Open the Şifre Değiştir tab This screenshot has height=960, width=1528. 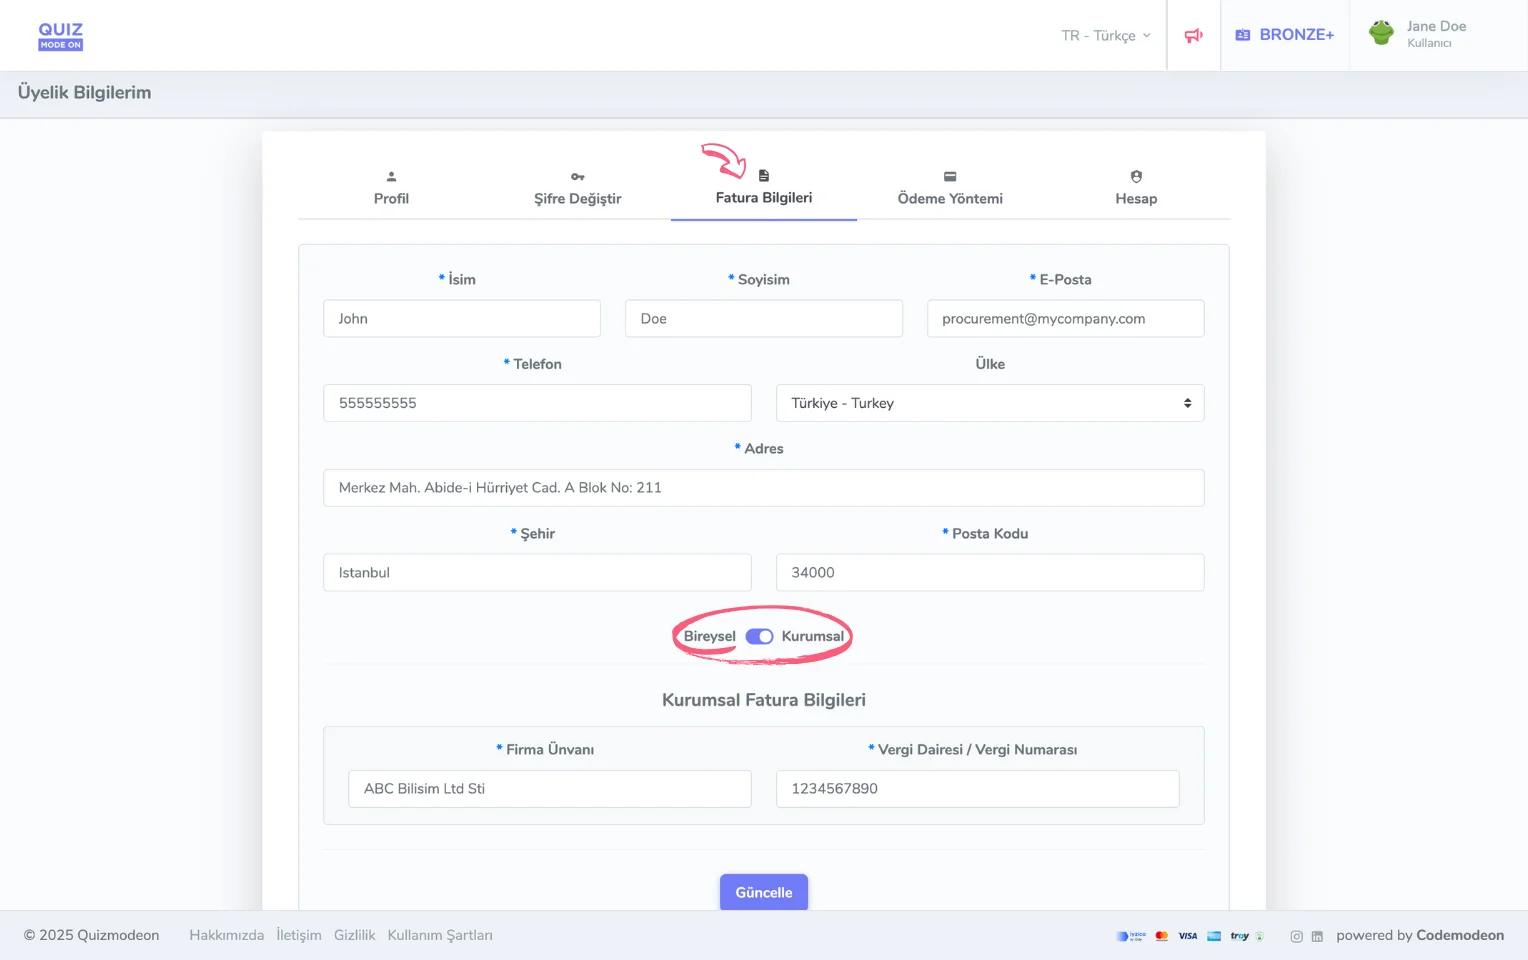577,189
